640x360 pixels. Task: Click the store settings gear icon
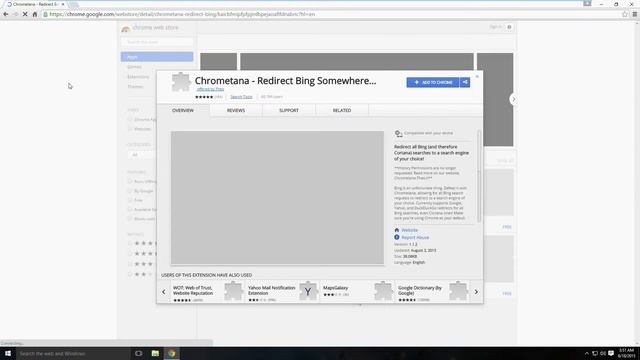509,27
